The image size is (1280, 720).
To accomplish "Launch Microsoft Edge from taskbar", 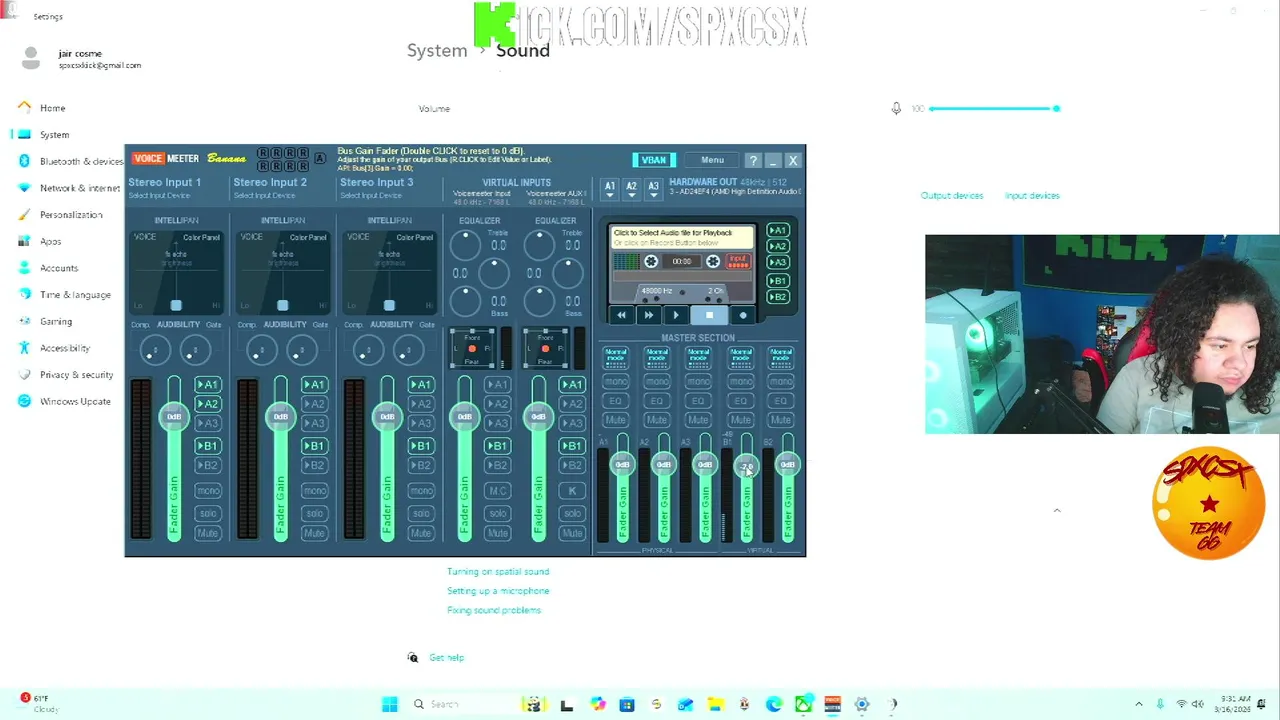I will click(774, 704).
